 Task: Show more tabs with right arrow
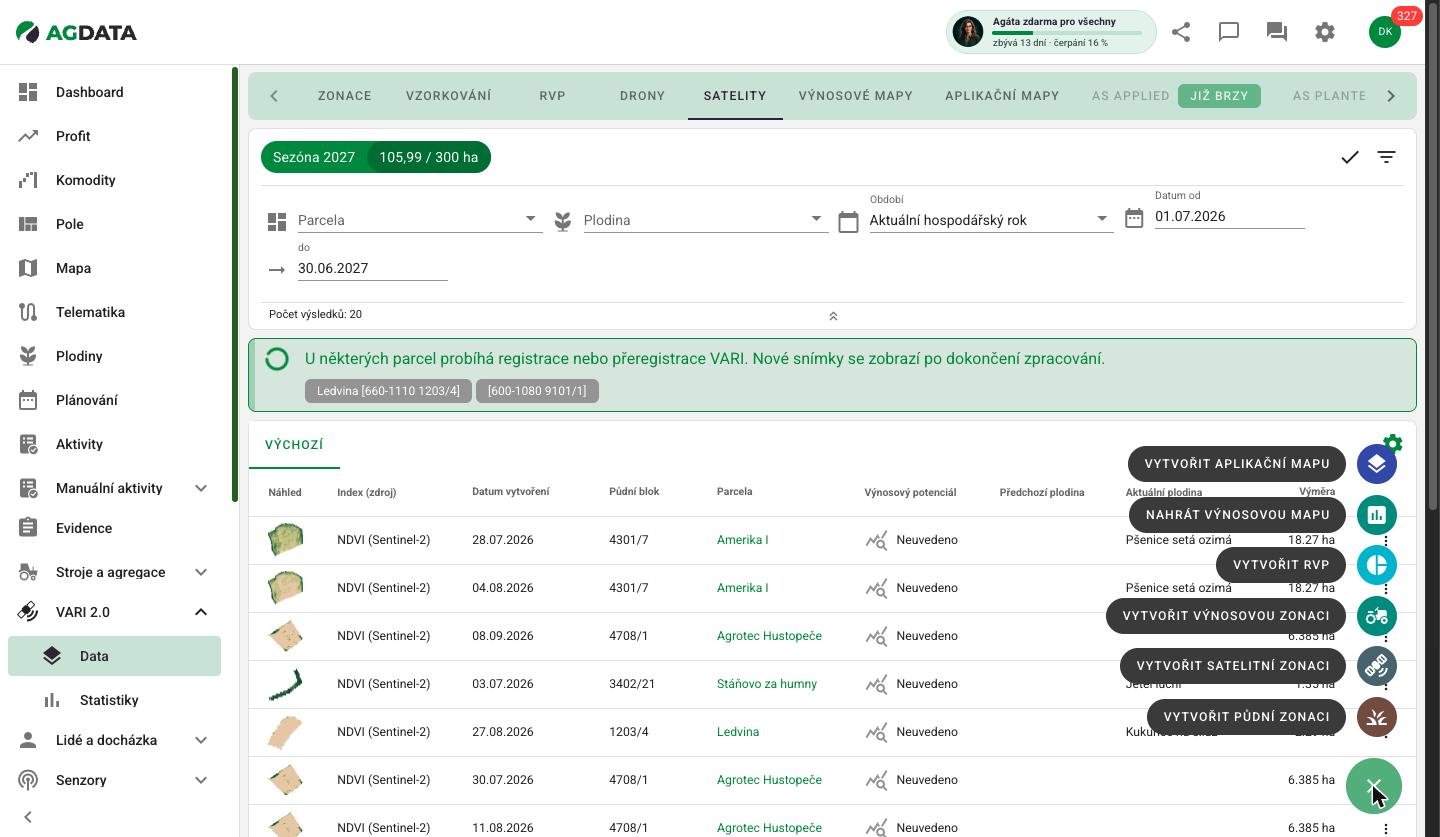[1391, 96]
